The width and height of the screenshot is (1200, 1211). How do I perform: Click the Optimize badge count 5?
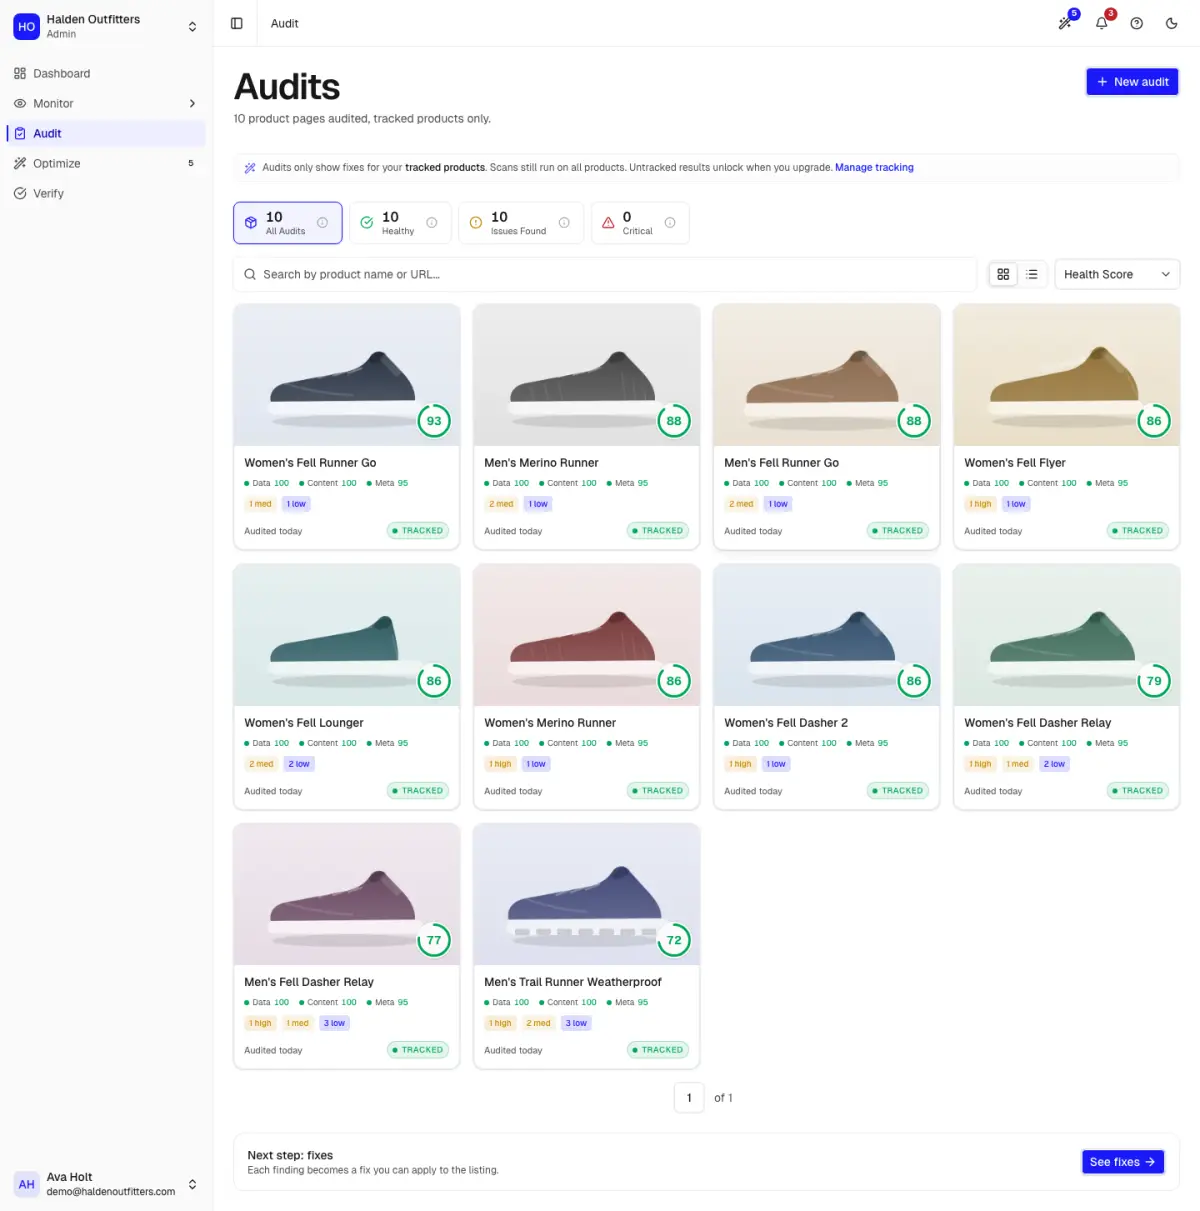tap(191, 163)
